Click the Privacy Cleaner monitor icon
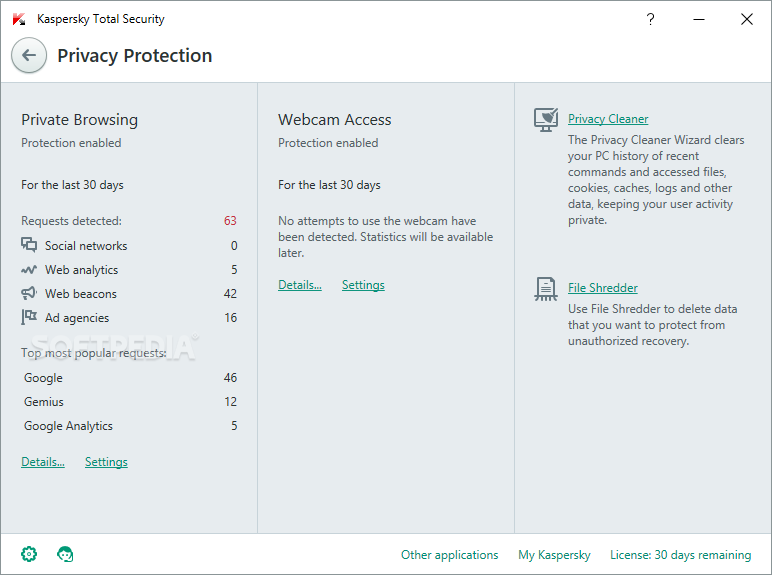Viewport: 772px width, 575px height. pyautogui.click(x=546, y=120)
